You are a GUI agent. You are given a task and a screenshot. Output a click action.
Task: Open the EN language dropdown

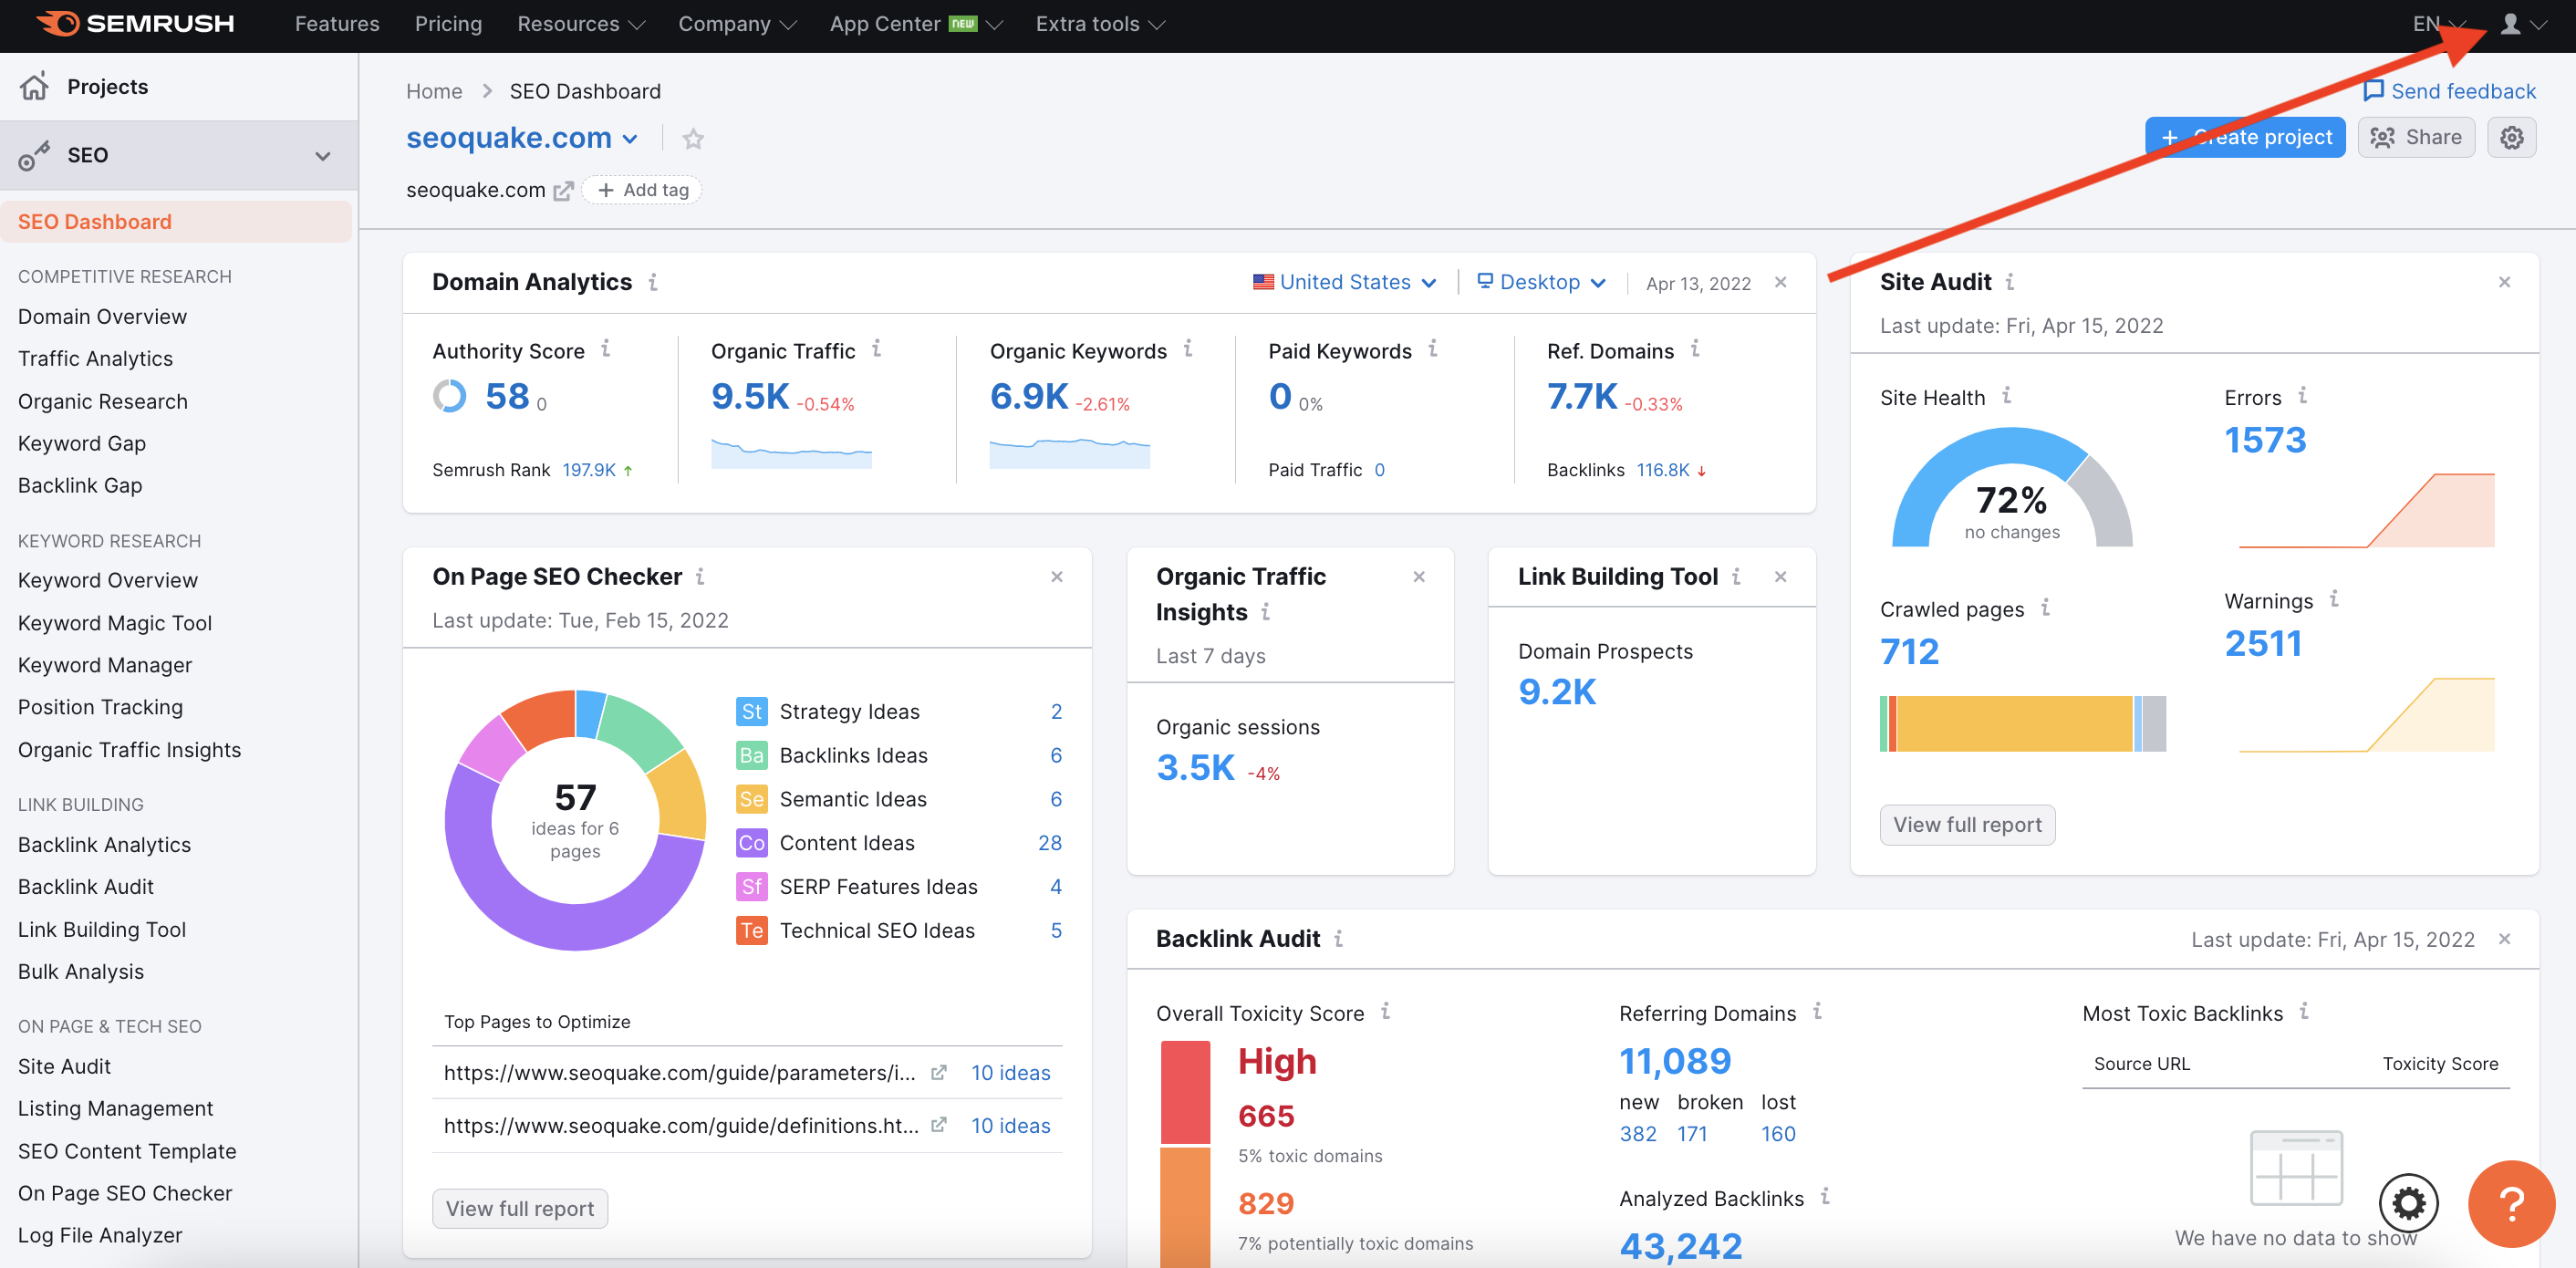[2439, 24]
